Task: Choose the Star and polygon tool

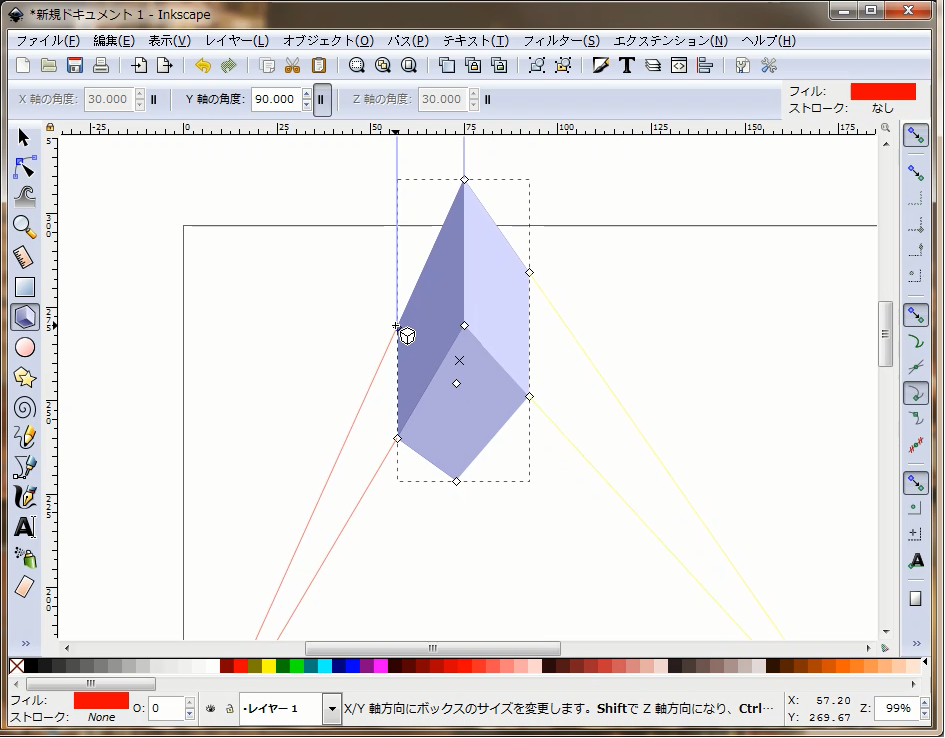Action: [x=25, y=377]
